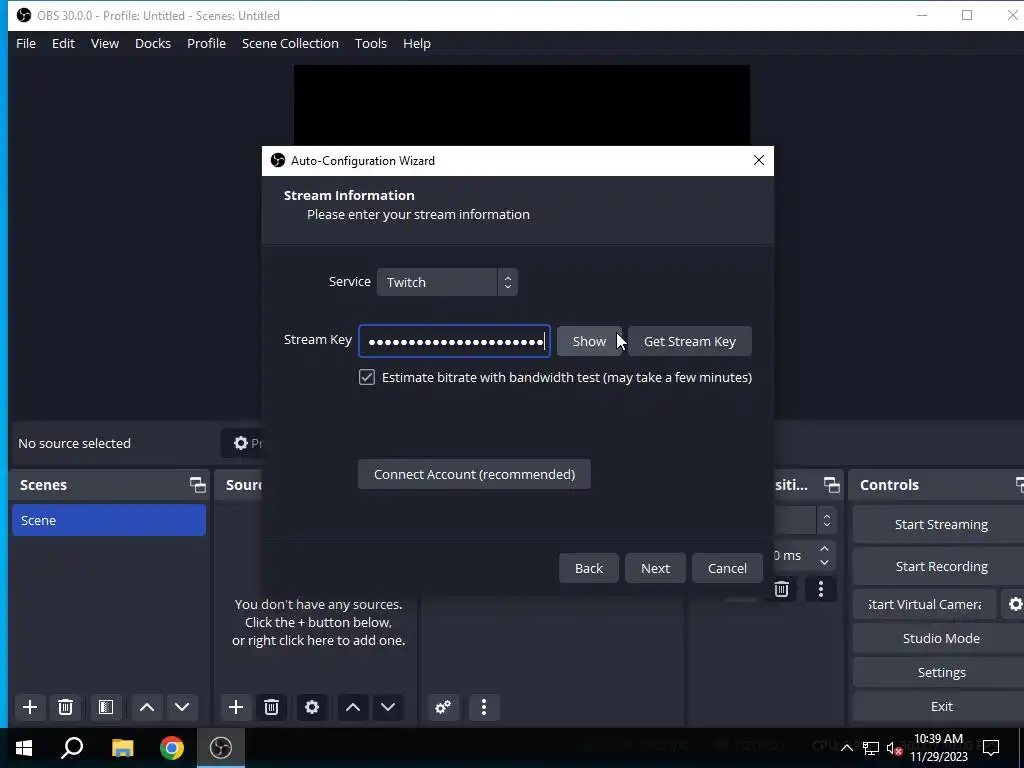Open the scene filters icon in the Scenes dock
This screenshot has width=1024, height=768.
[x=106, y=707]
